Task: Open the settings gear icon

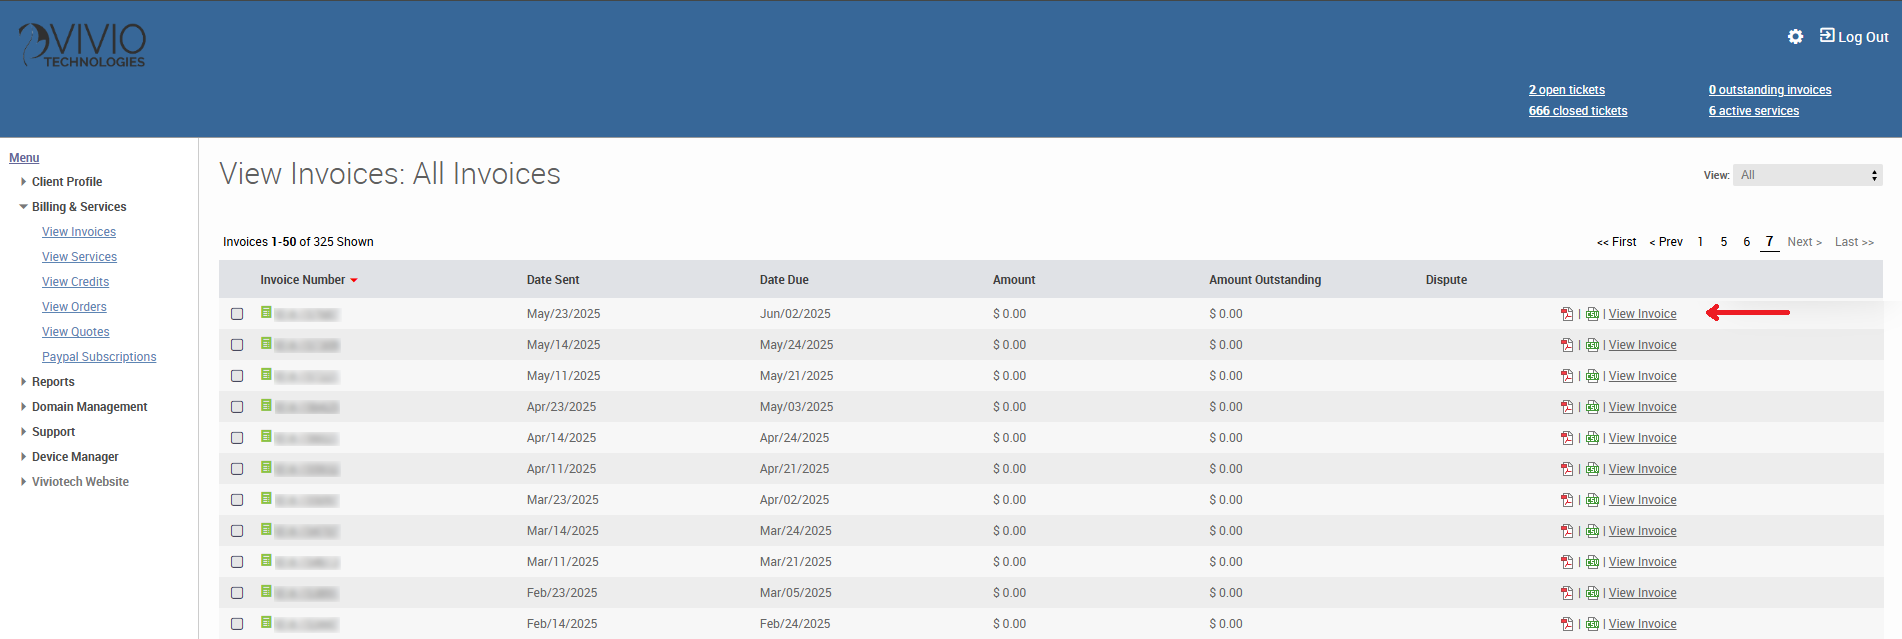Action: tap(1795, 37)
